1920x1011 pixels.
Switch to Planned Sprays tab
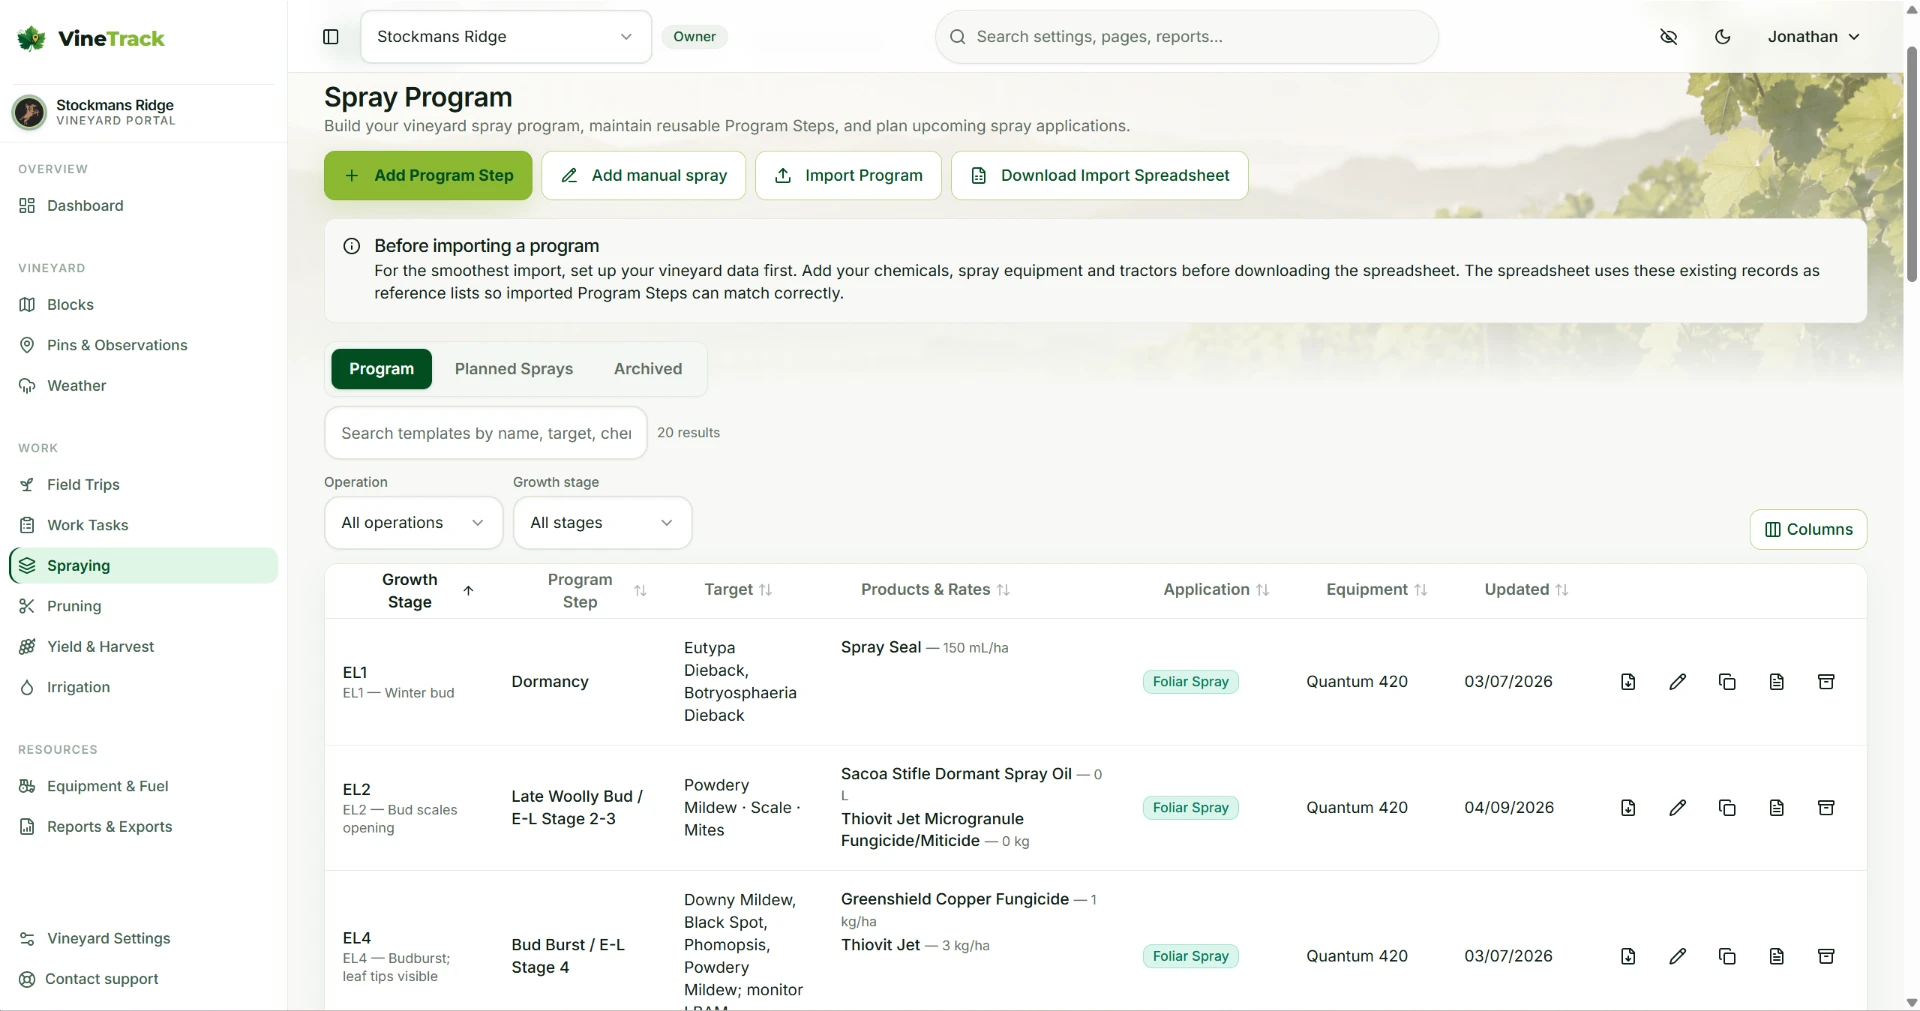click(514, 369)
